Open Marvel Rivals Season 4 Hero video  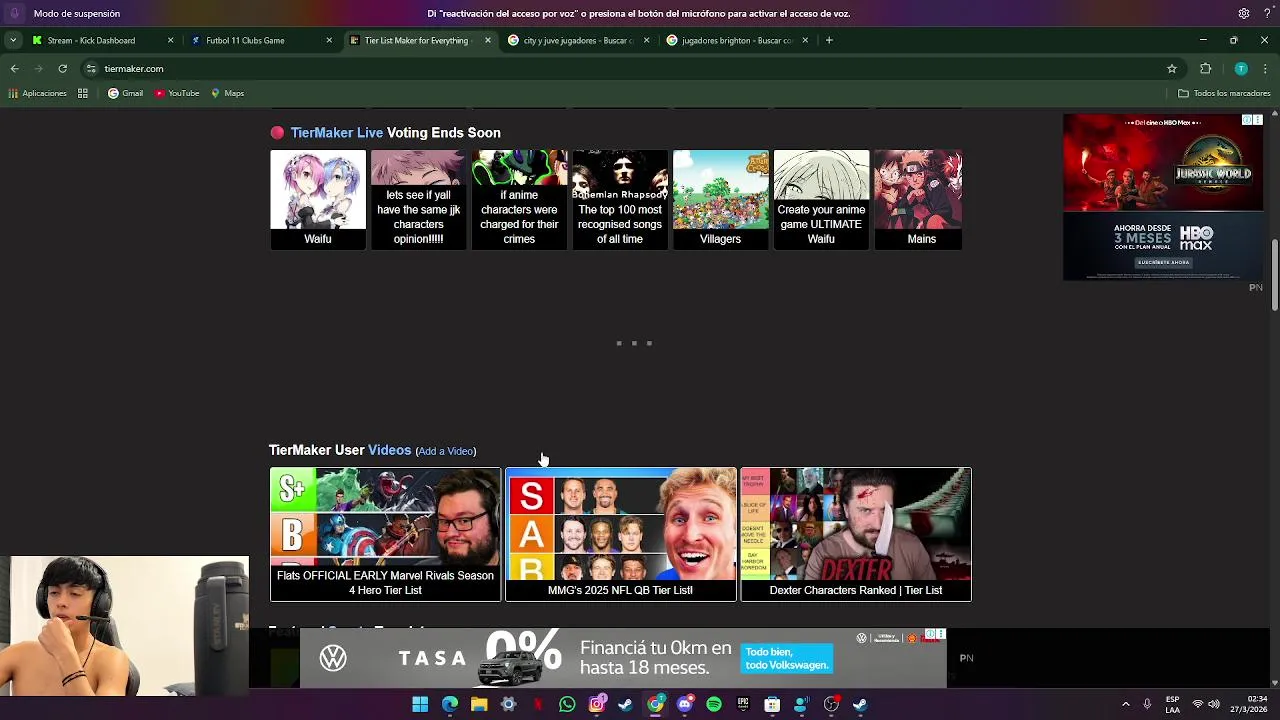click(x=385, y=534)
